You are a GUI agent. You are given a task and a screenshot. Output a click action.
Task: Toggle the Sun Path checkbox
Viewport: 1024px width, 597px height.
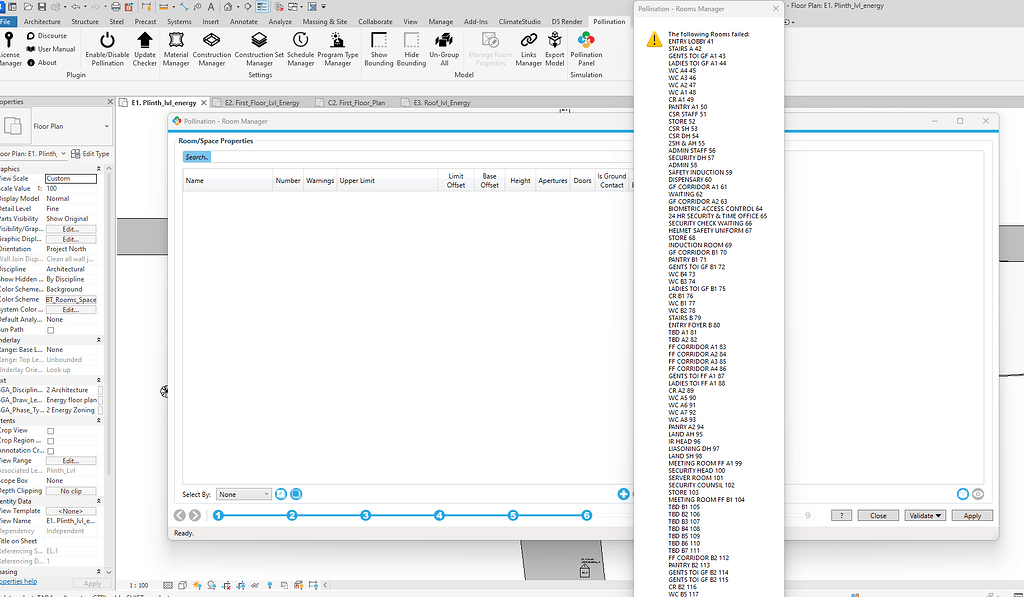coord(50,331)
